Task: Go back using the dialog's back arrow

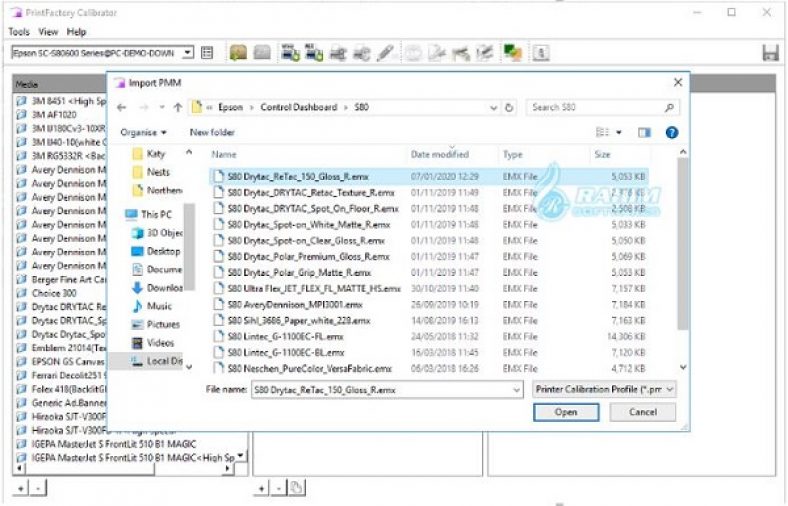Action: click(x=122, y=107)
